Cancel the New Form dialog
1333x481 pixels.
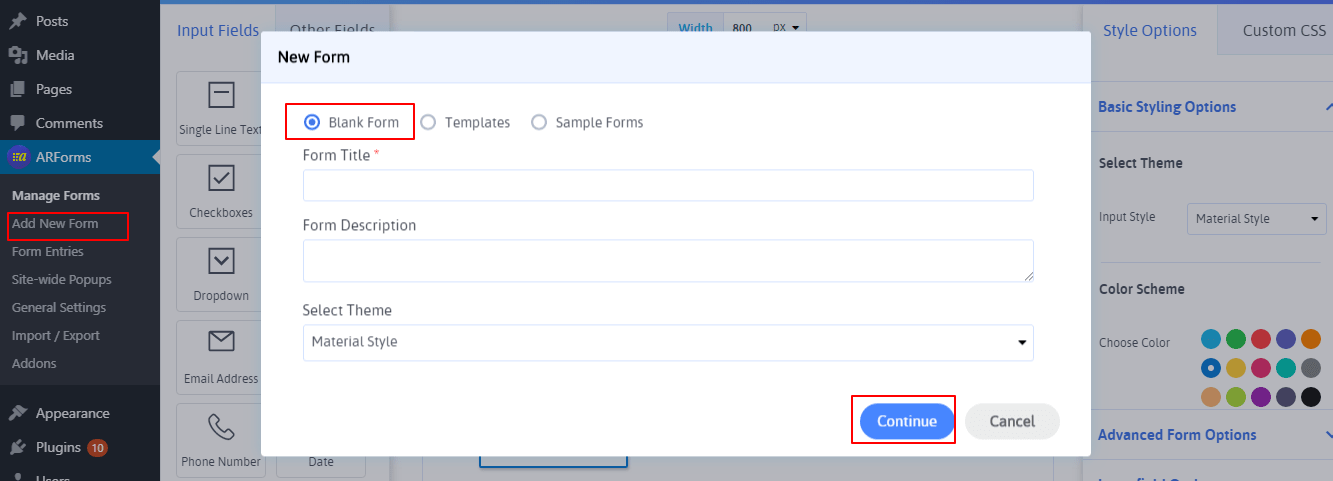pos(1011,421)
